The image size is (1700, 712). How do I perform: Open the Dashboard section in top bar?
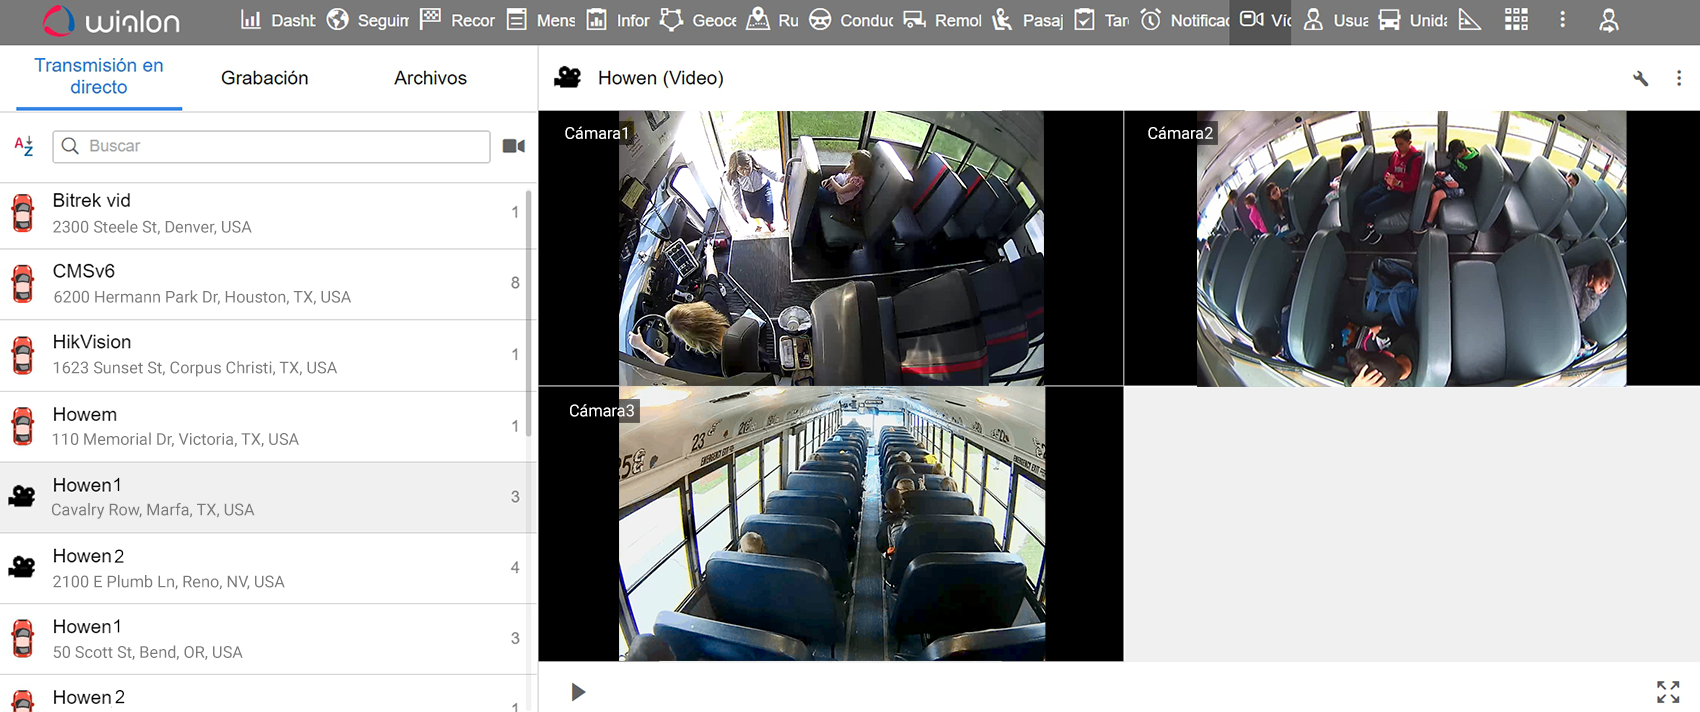(277, 20)
